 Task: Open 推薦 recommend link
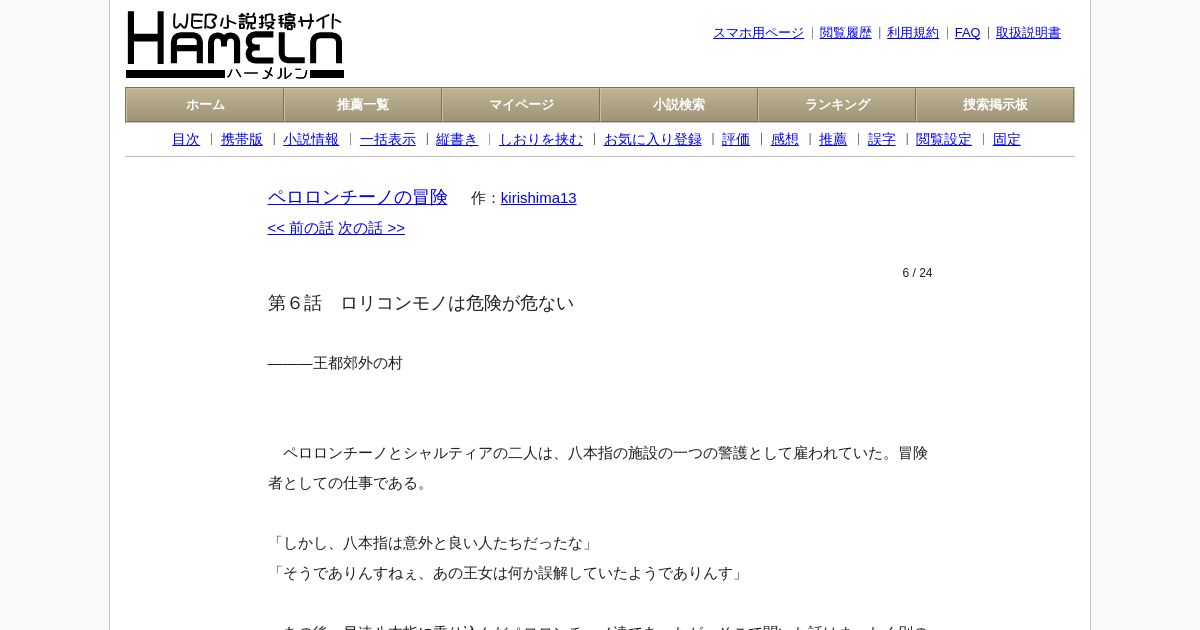click(x=833, y=140)
